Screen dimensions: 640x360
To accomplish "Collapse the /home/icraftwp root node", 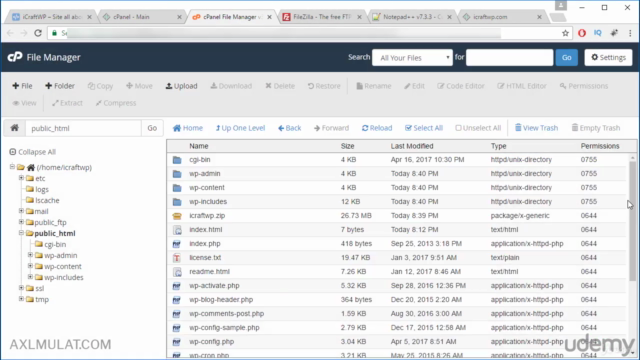I will click(12, 167).
